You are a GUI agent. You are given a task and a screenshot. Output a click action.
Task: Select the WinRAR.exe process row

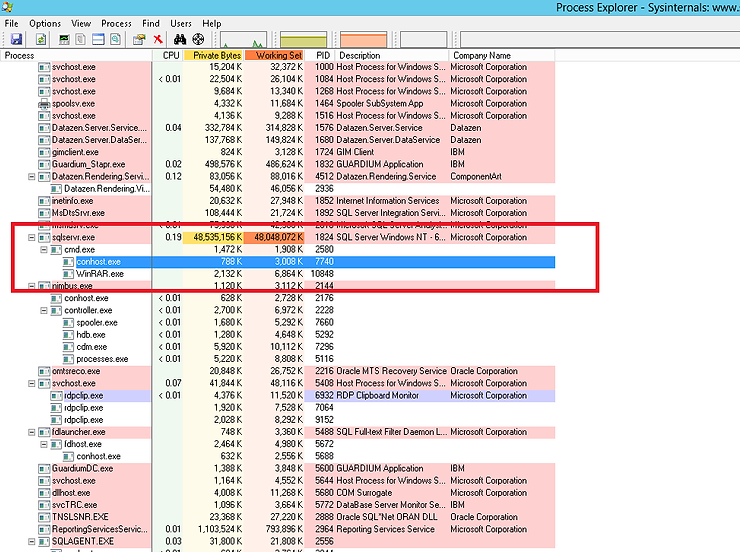[278, 274]
